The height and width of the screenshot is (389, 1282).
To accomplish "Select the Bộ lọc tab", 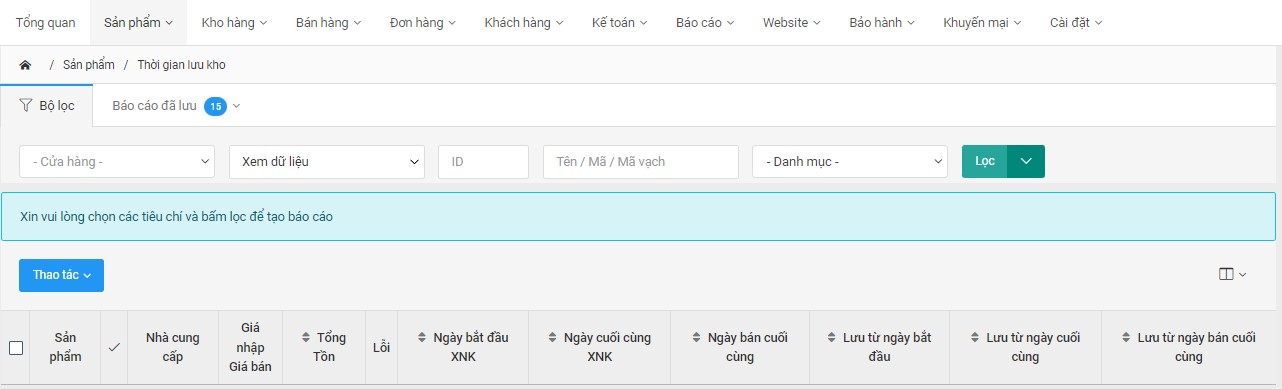I will 47,105.
